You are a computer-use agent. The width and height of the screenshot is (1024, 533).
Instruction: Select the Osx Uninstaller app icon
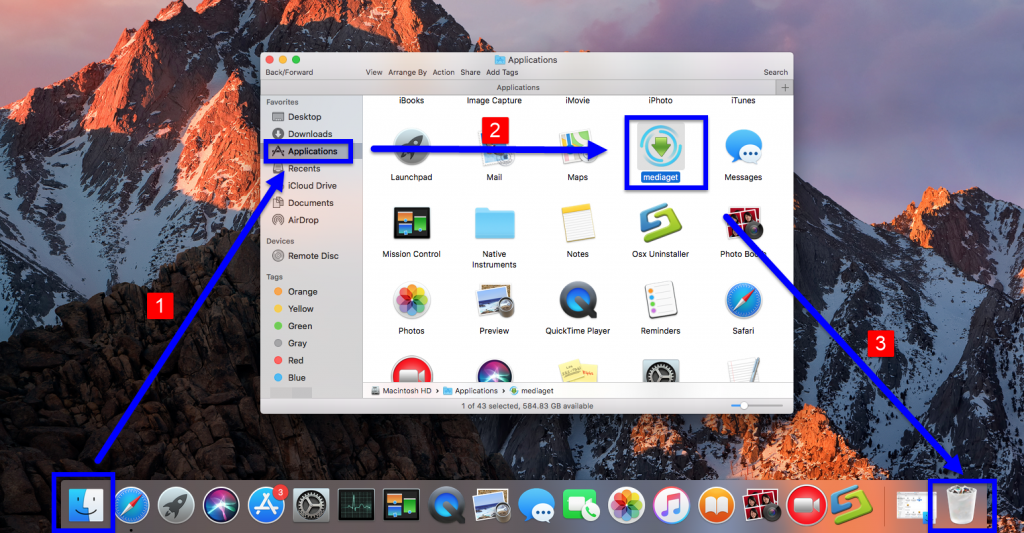point(660,223)
